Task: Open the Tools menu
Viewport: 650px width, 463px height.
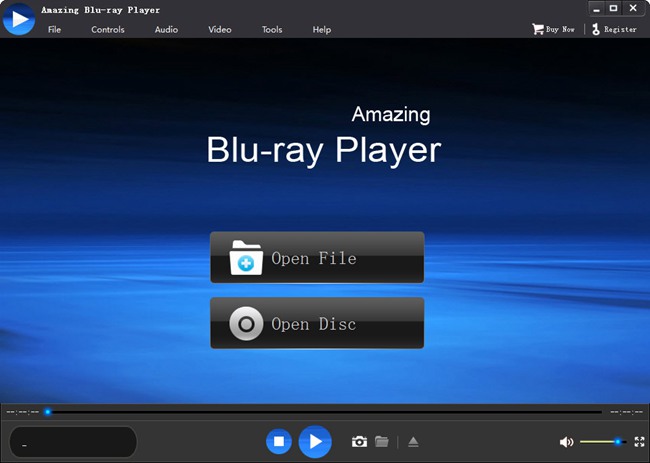Action: click(x=272, y=29)
